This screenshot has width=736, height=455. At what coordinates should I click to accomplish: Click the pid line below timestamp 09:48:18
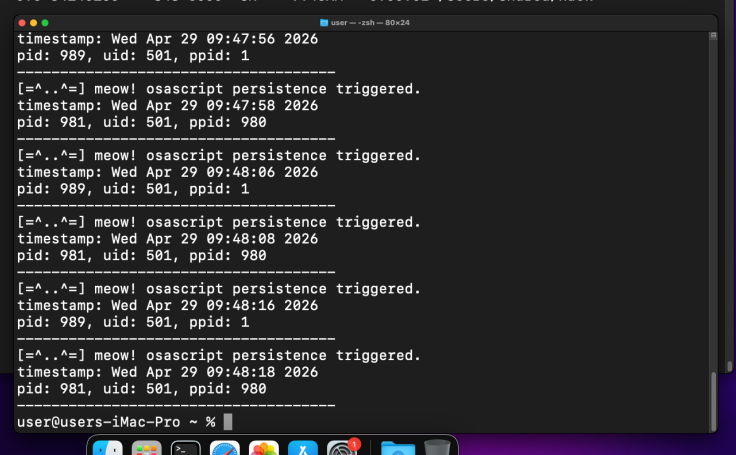tap(142, 389)
